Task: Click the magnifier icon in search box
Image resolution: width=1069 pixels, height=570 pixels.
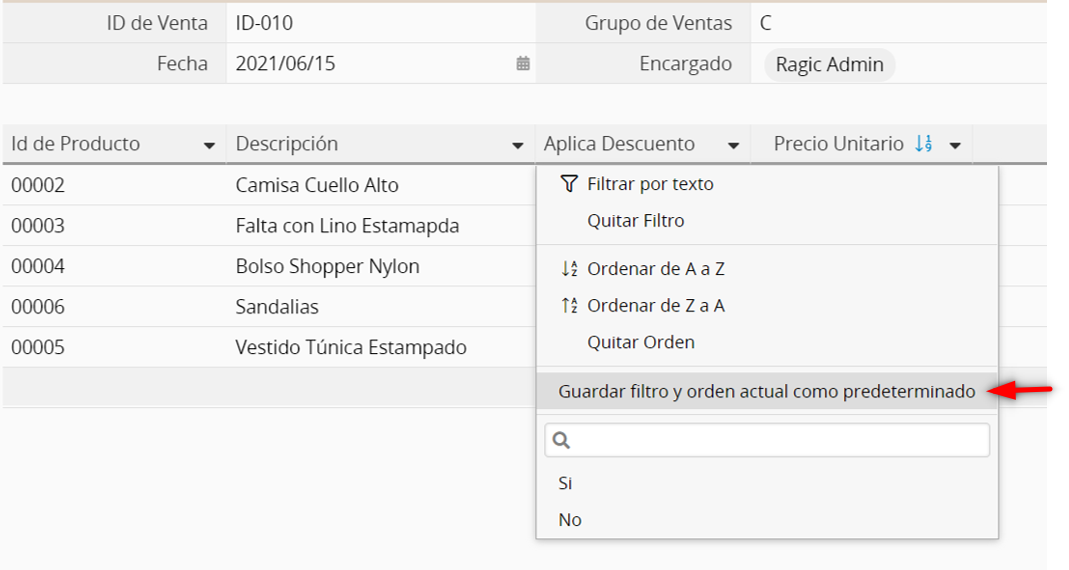Action: pyautogui.click(x=561, y=440)
